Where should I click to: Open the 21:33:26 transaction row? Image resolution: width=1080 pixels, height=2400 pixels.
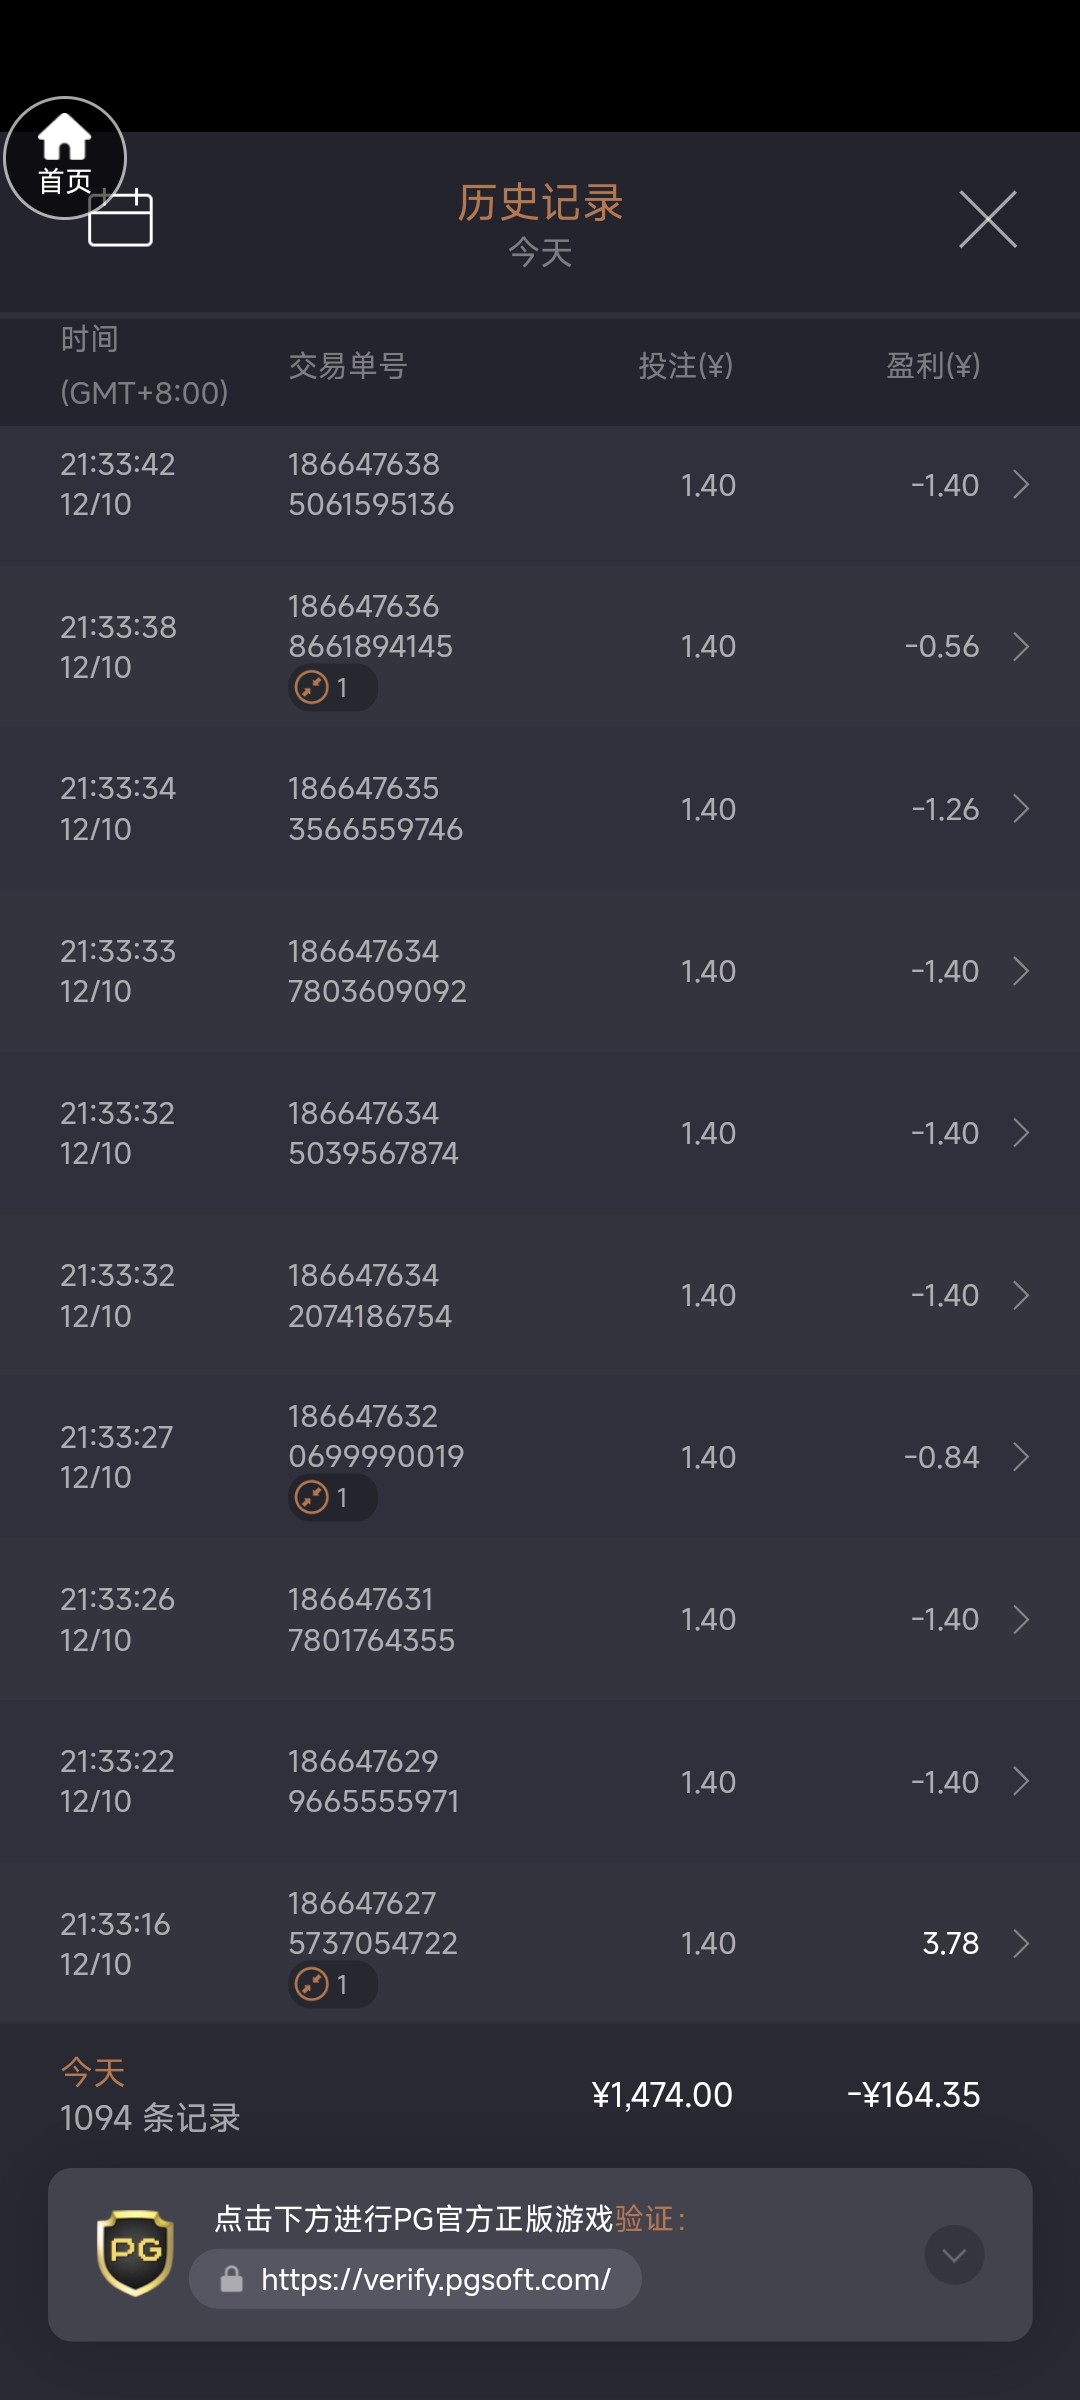[x=540, y=1619]
